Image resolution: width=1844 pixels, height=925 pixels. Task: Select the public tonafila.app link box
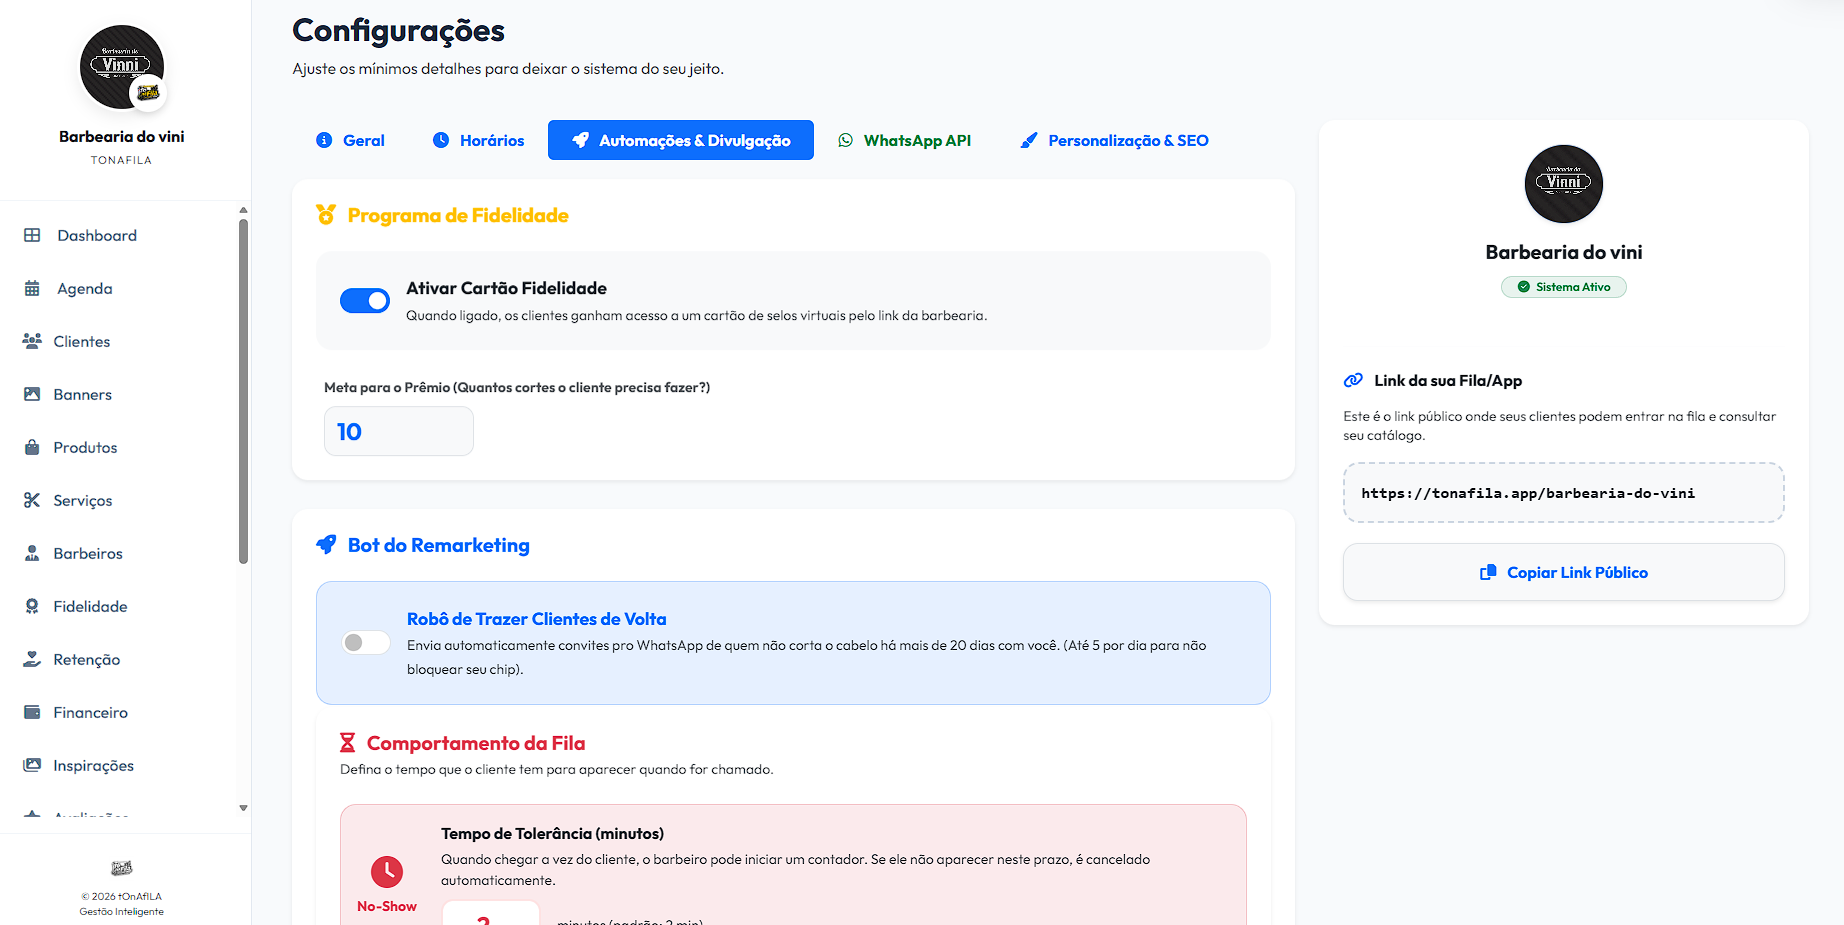coord(1563,493)
